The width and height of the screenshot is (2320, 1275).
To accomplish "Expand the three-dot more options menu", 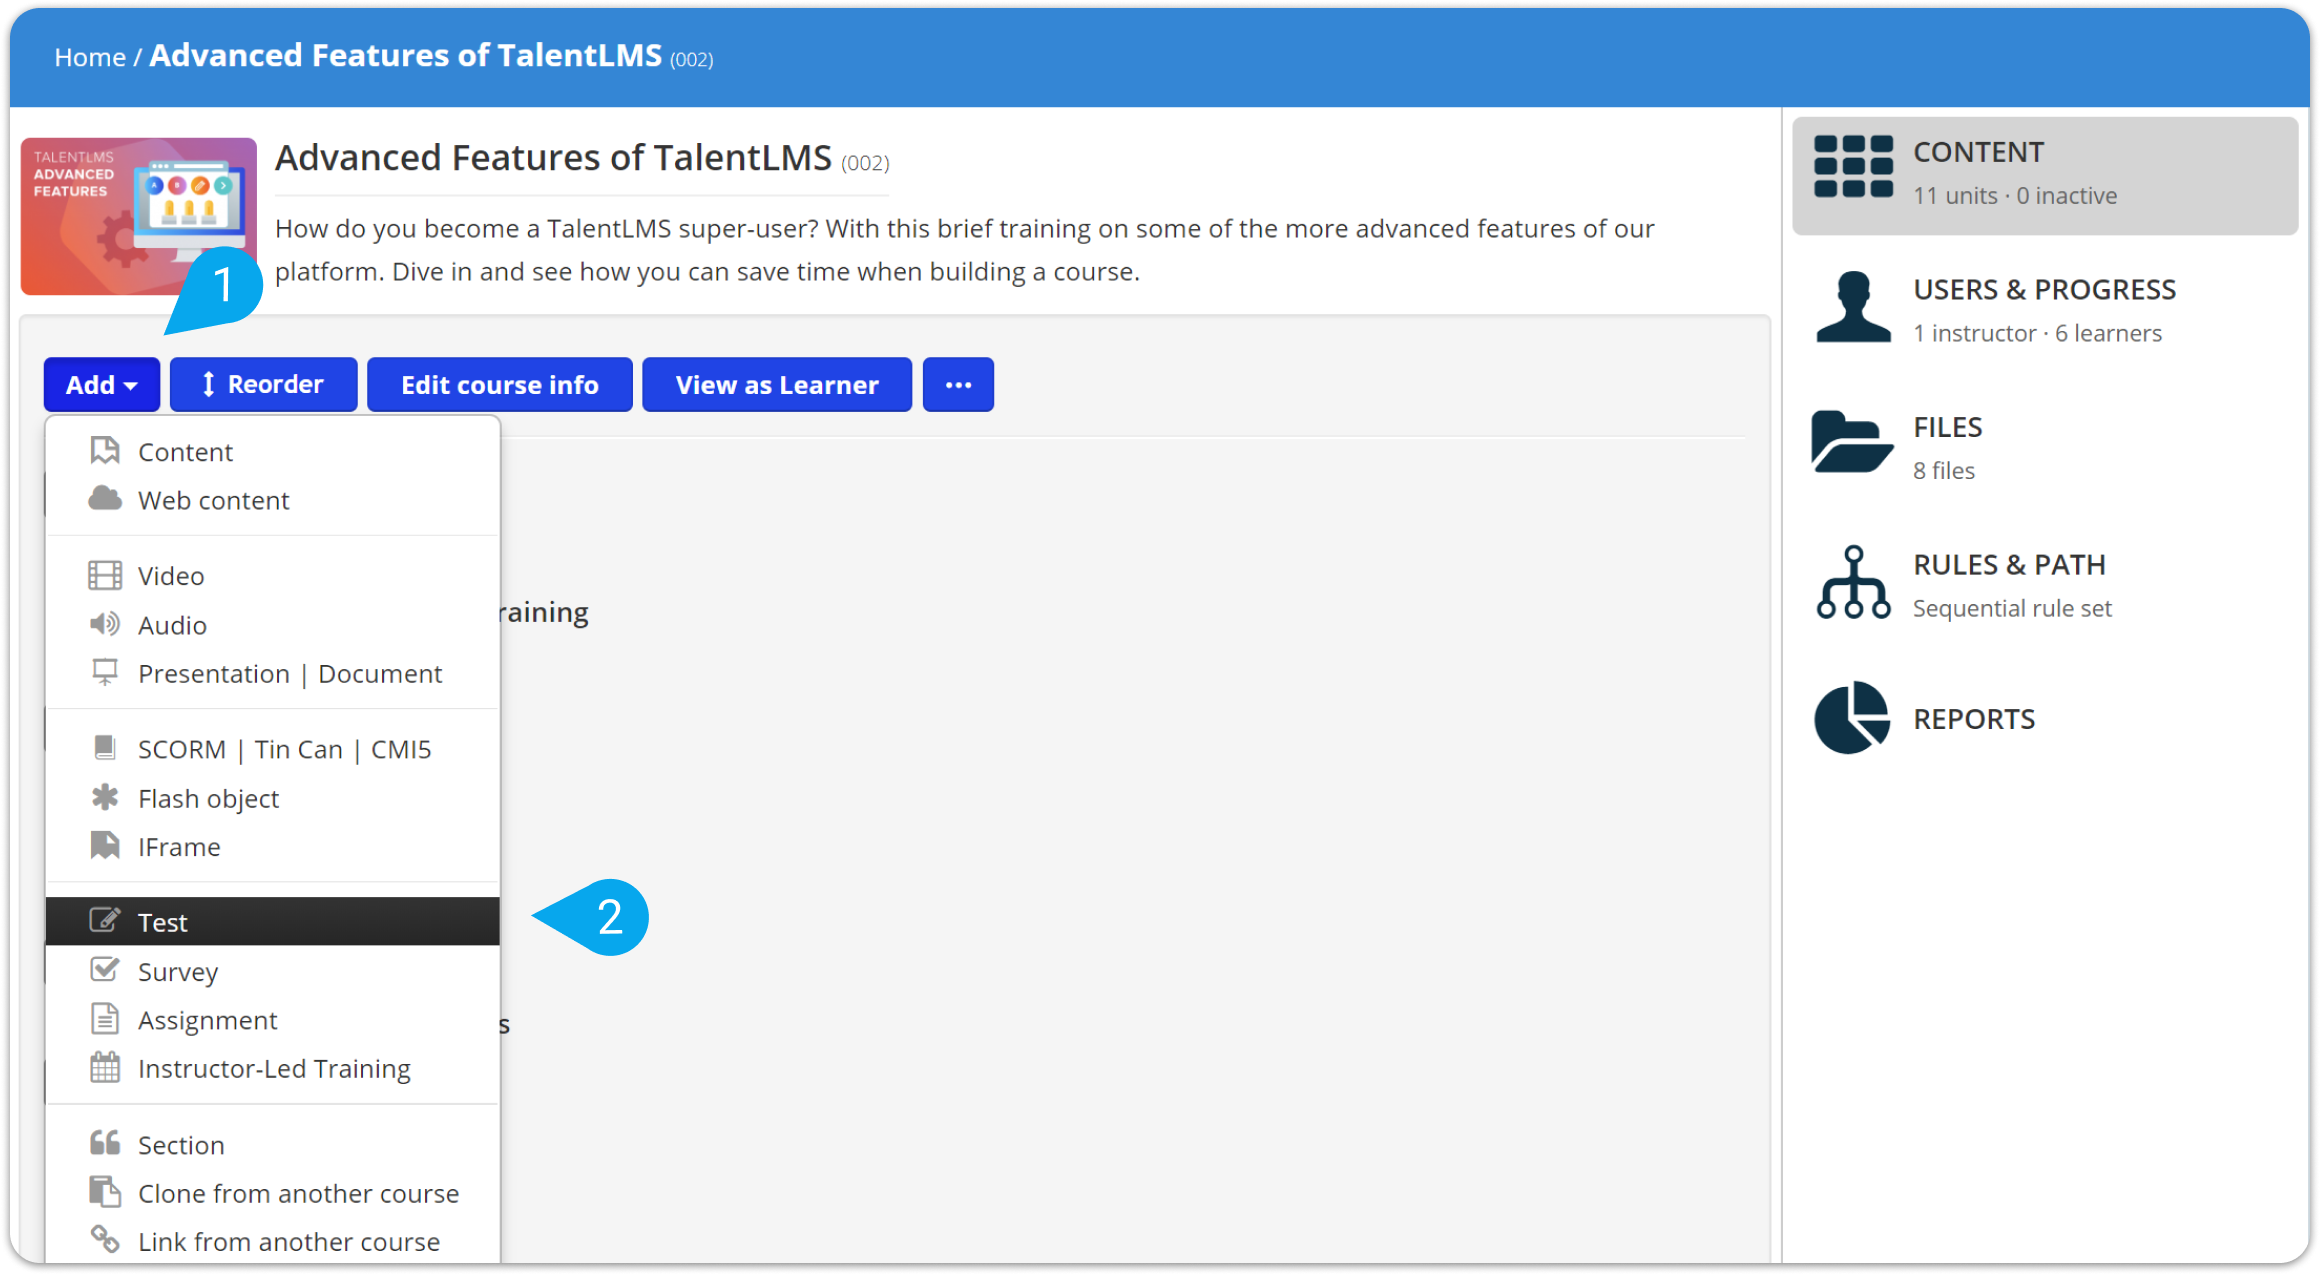I will point(956,383).
